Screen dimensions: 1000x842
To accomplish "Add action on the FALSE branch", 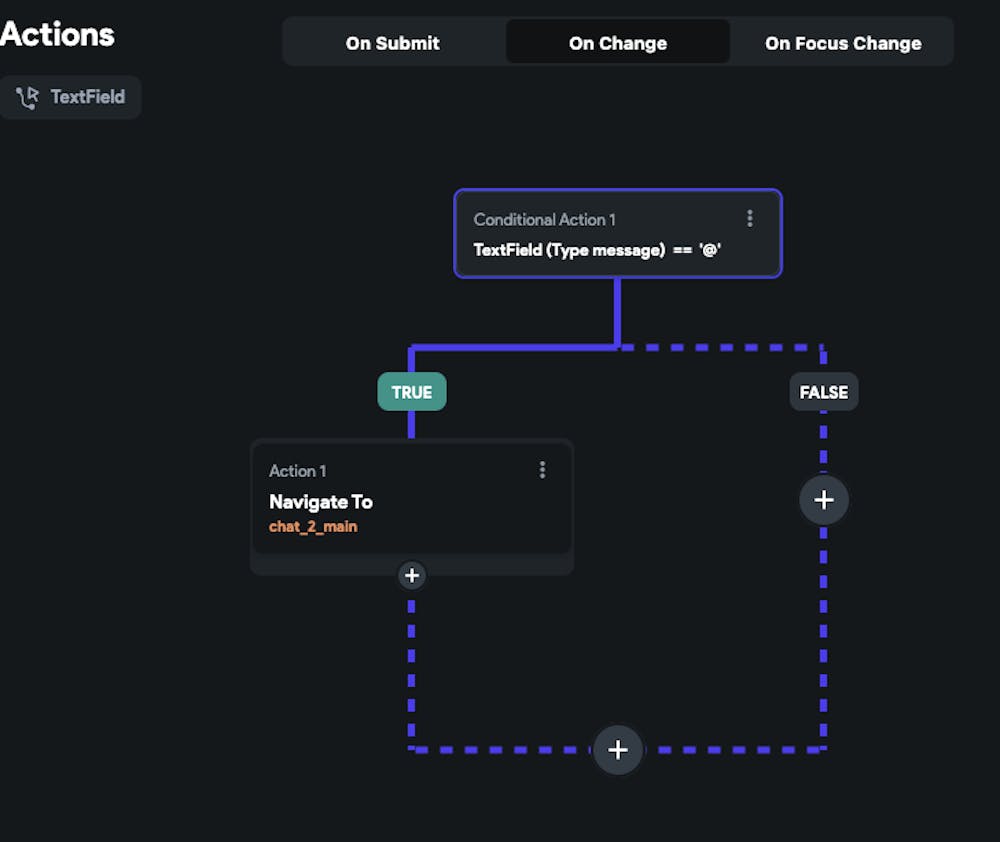I will 823,500.
